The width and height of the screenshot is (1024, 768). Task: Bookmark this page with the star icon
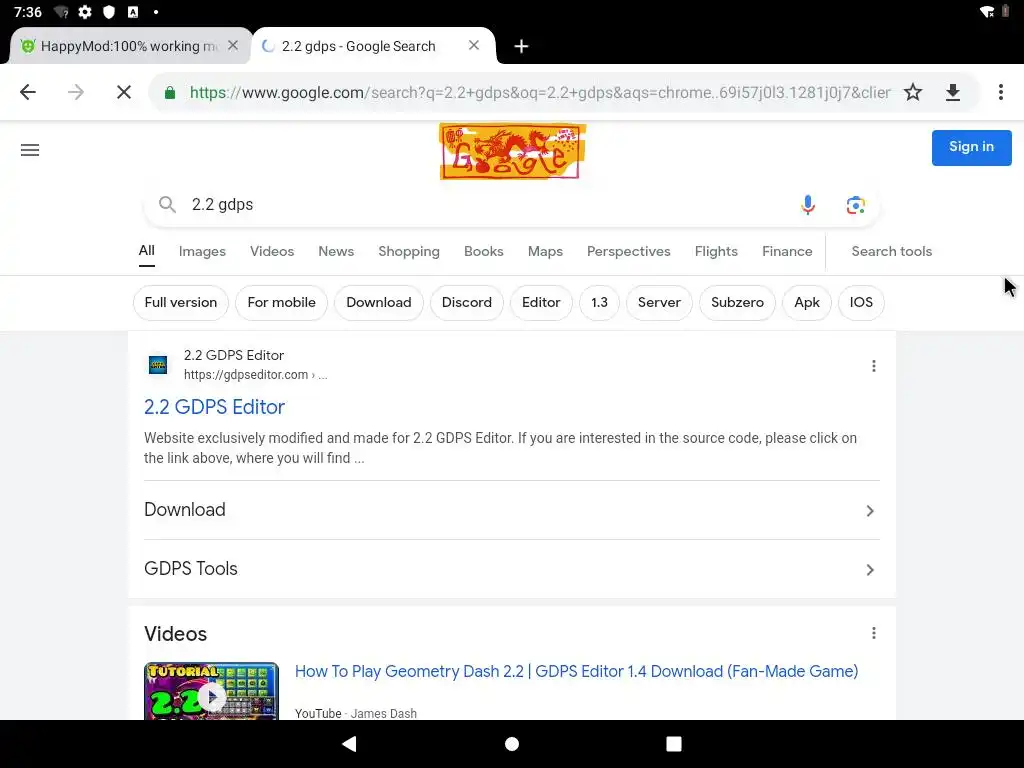click(913, 92)
